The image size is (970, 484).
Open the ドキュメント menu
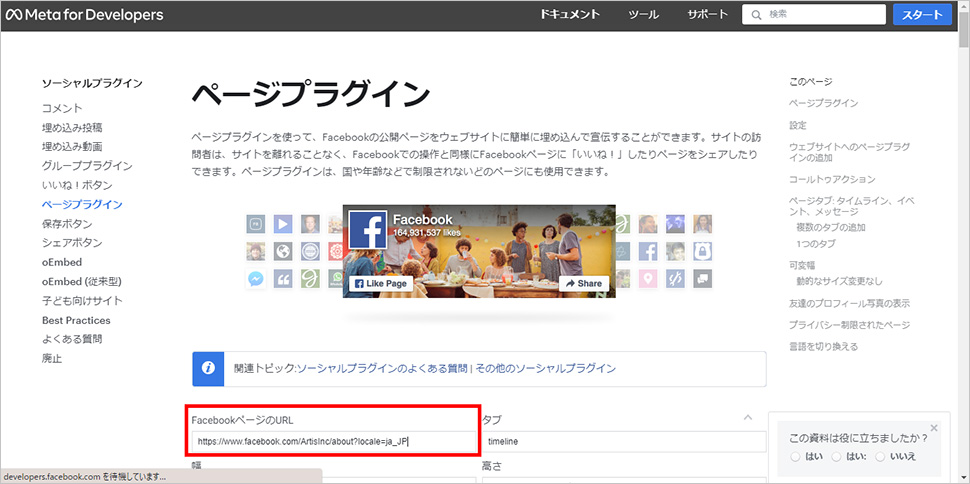pyautogui.click(x=570, y=15)
